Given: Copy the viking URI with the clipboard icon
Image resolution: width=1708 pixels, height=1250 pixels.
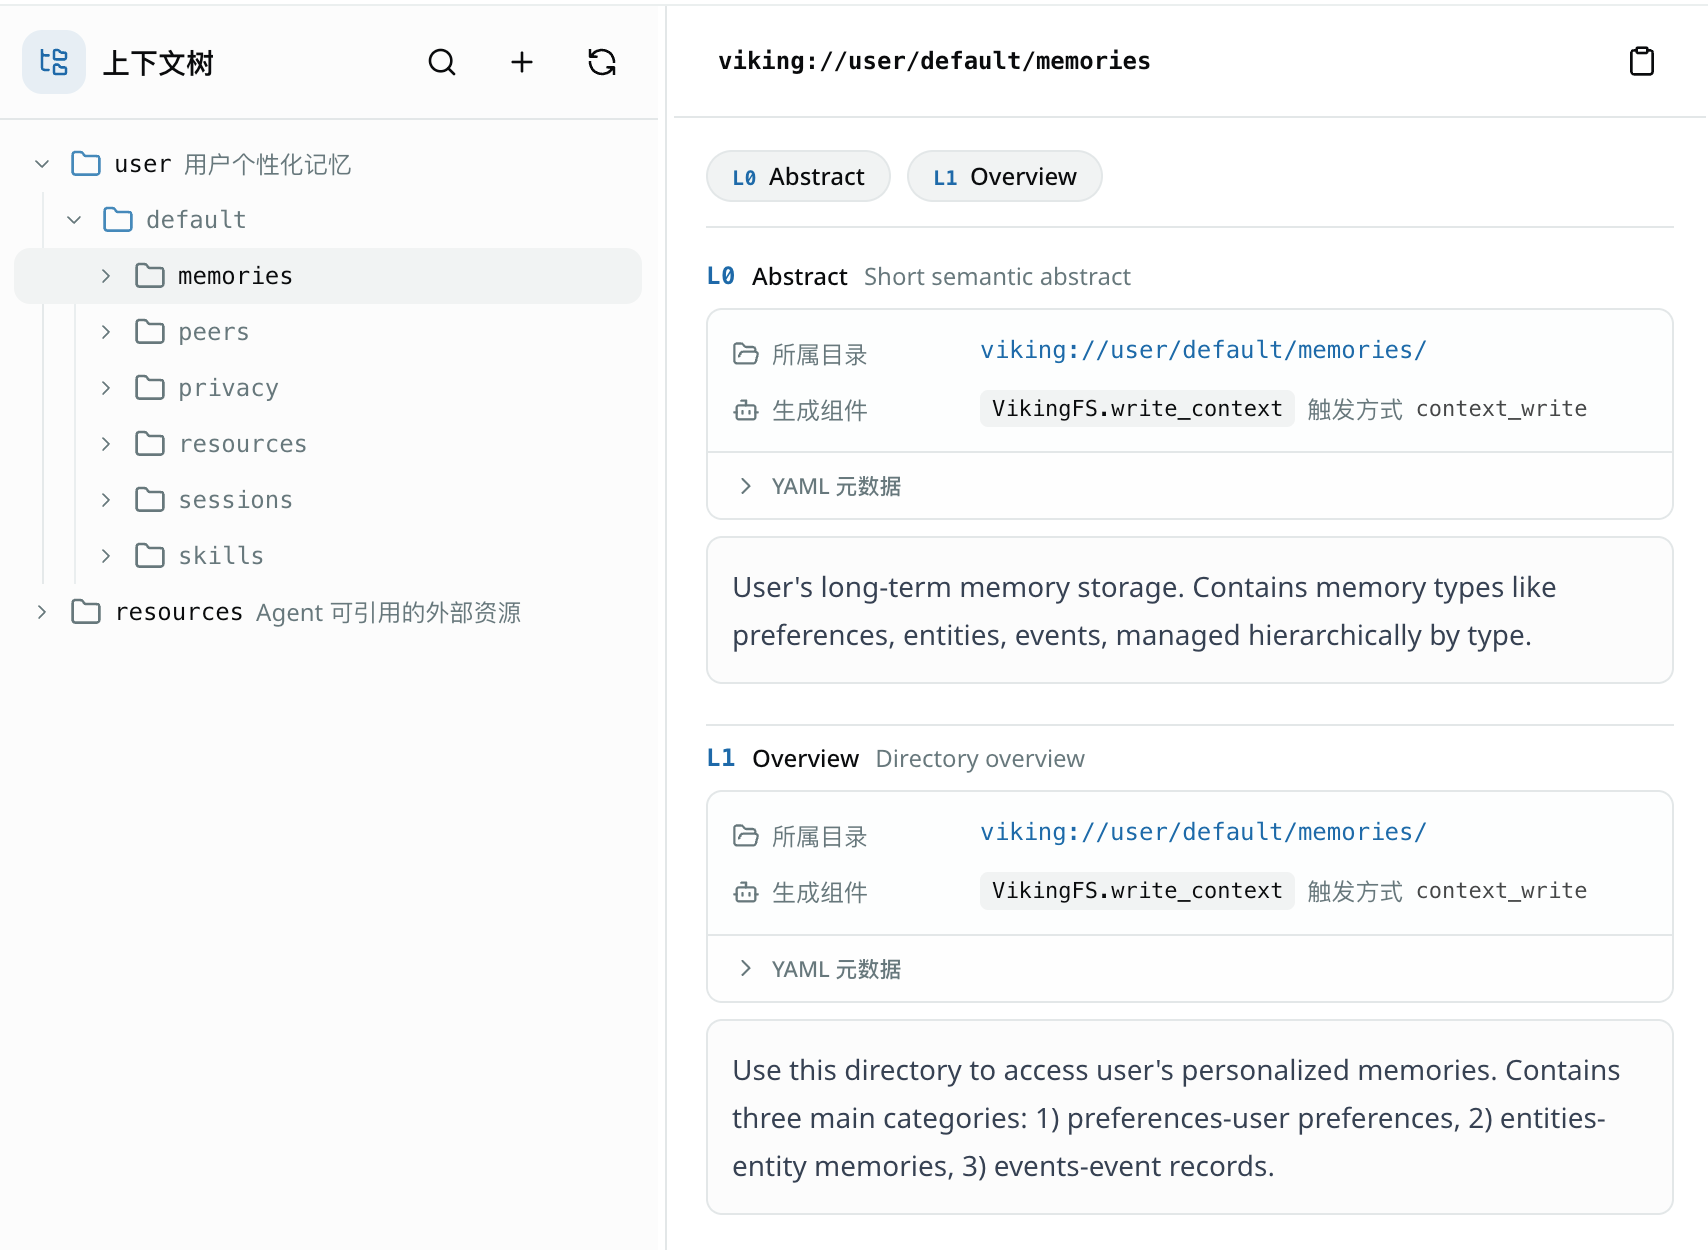Looking at the screenshot, I should 1642,61.
